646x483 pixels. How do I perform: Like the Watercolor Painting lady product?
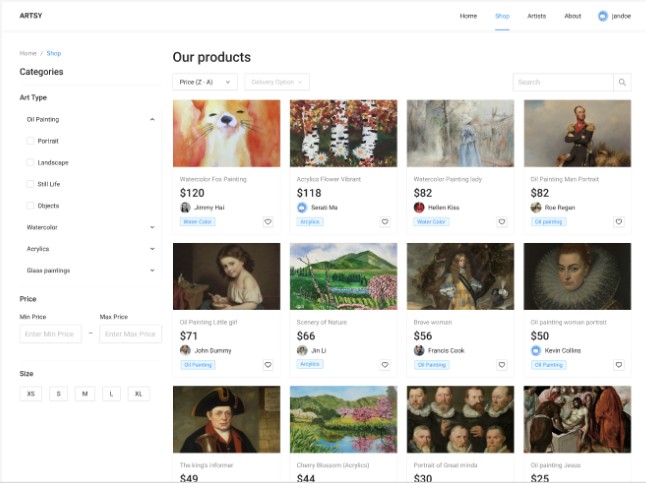502,222
